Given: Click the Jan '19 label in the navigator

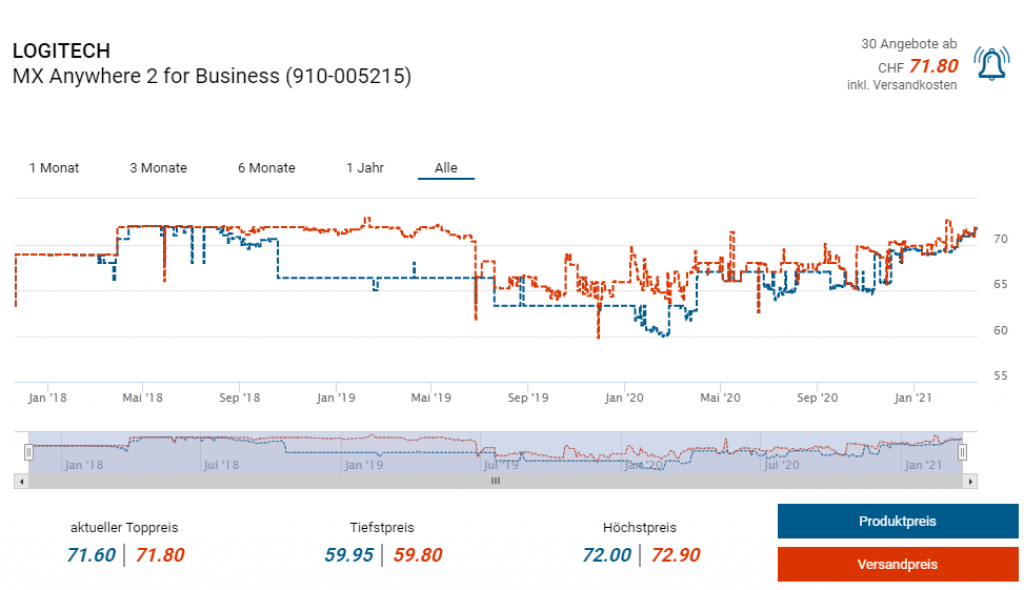Looking at the screenshot, I should click(363, 464).
